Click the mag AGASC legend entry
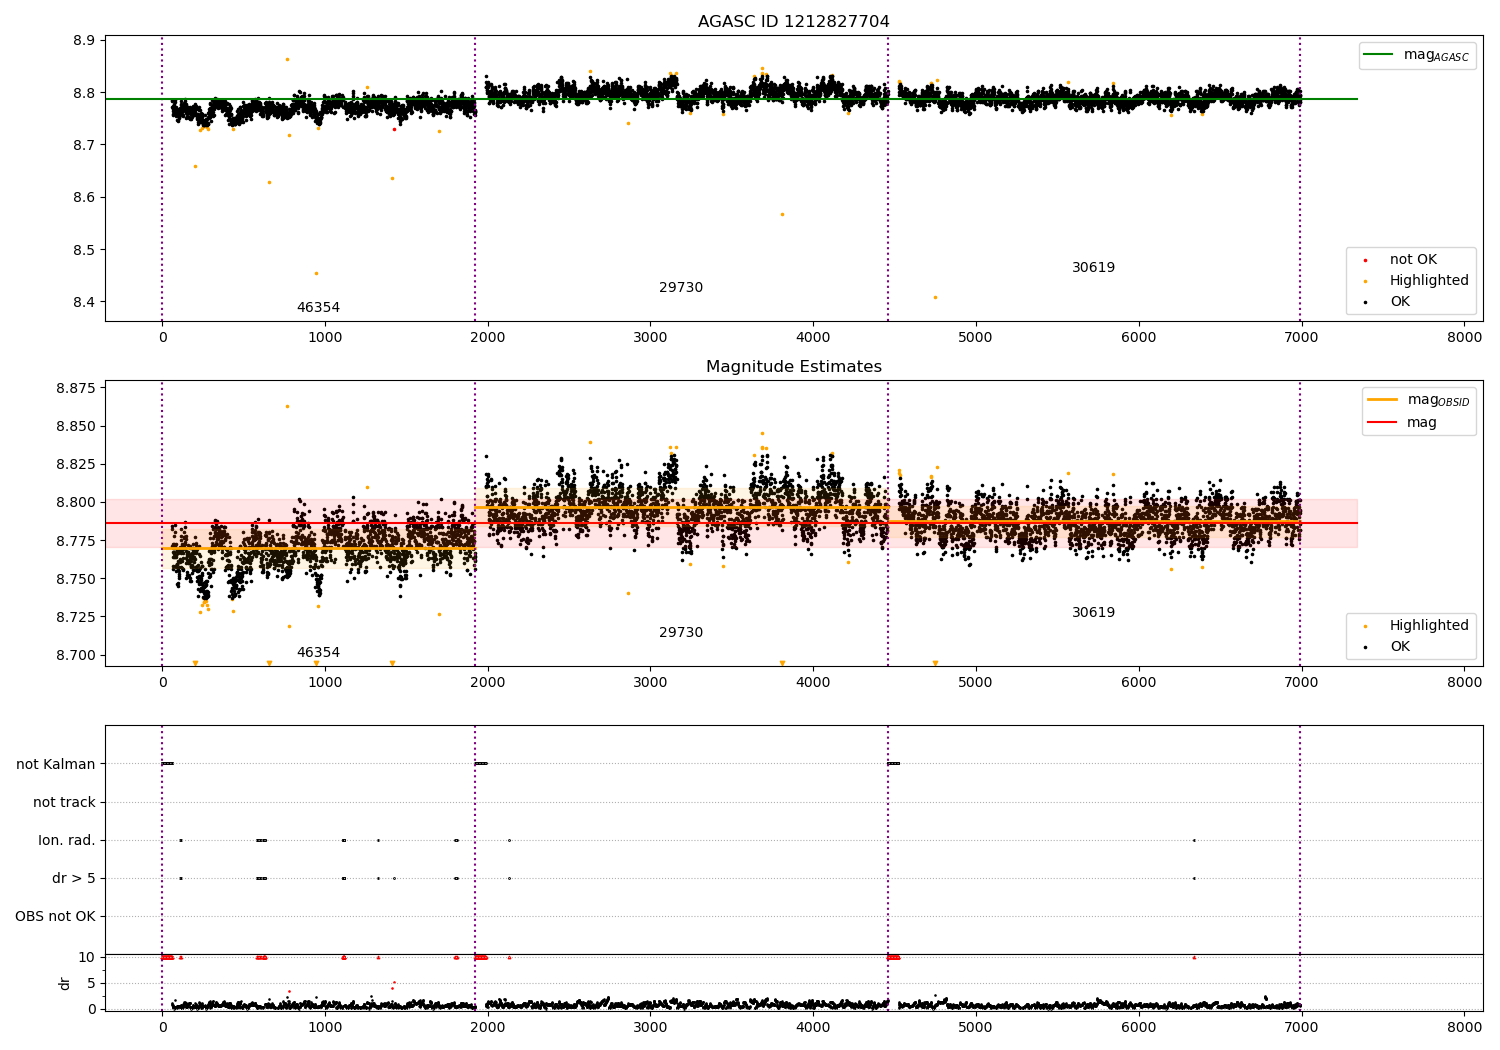Viewport: 1500px width, 1050px height. coord(1417,55)
